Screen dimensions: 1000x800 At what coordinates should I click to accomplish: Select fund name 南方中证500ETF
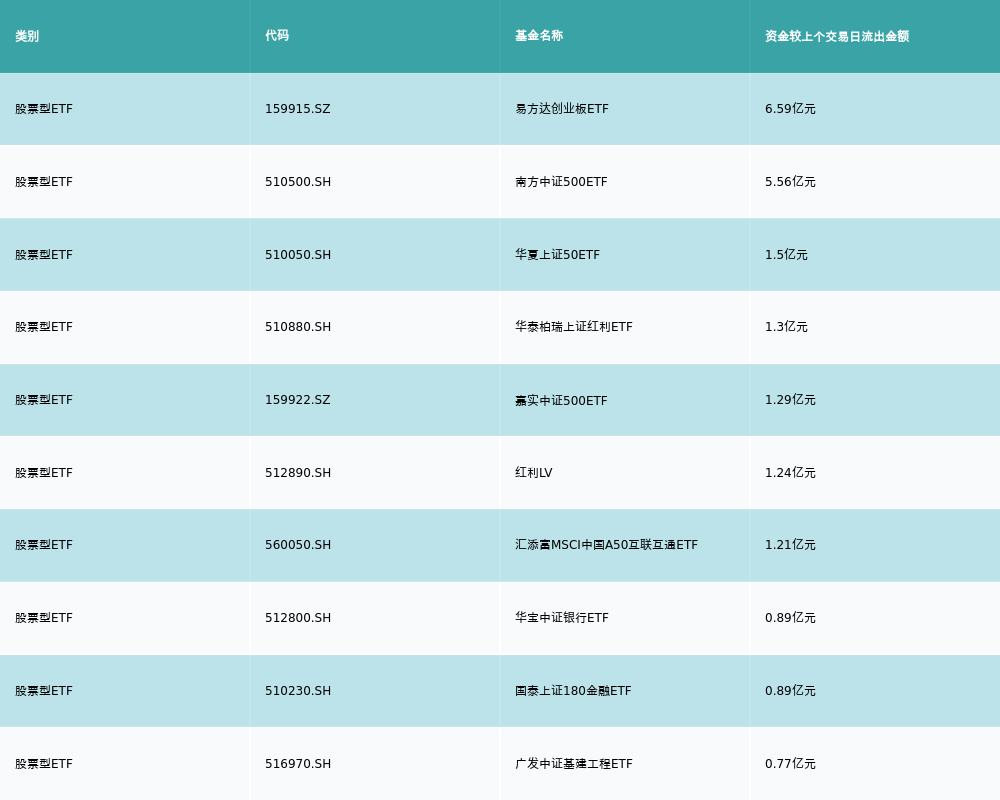pyautogui.click(x=561, y=182)
